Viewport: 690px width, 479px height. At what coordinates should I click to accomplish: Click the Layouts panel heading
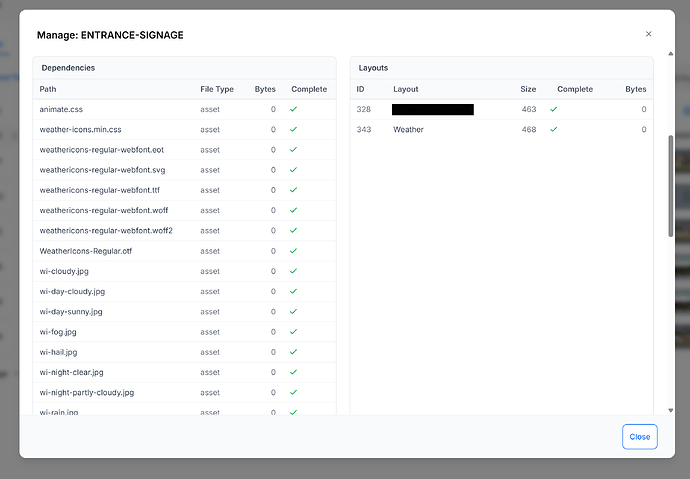click(x=373, y=68)
